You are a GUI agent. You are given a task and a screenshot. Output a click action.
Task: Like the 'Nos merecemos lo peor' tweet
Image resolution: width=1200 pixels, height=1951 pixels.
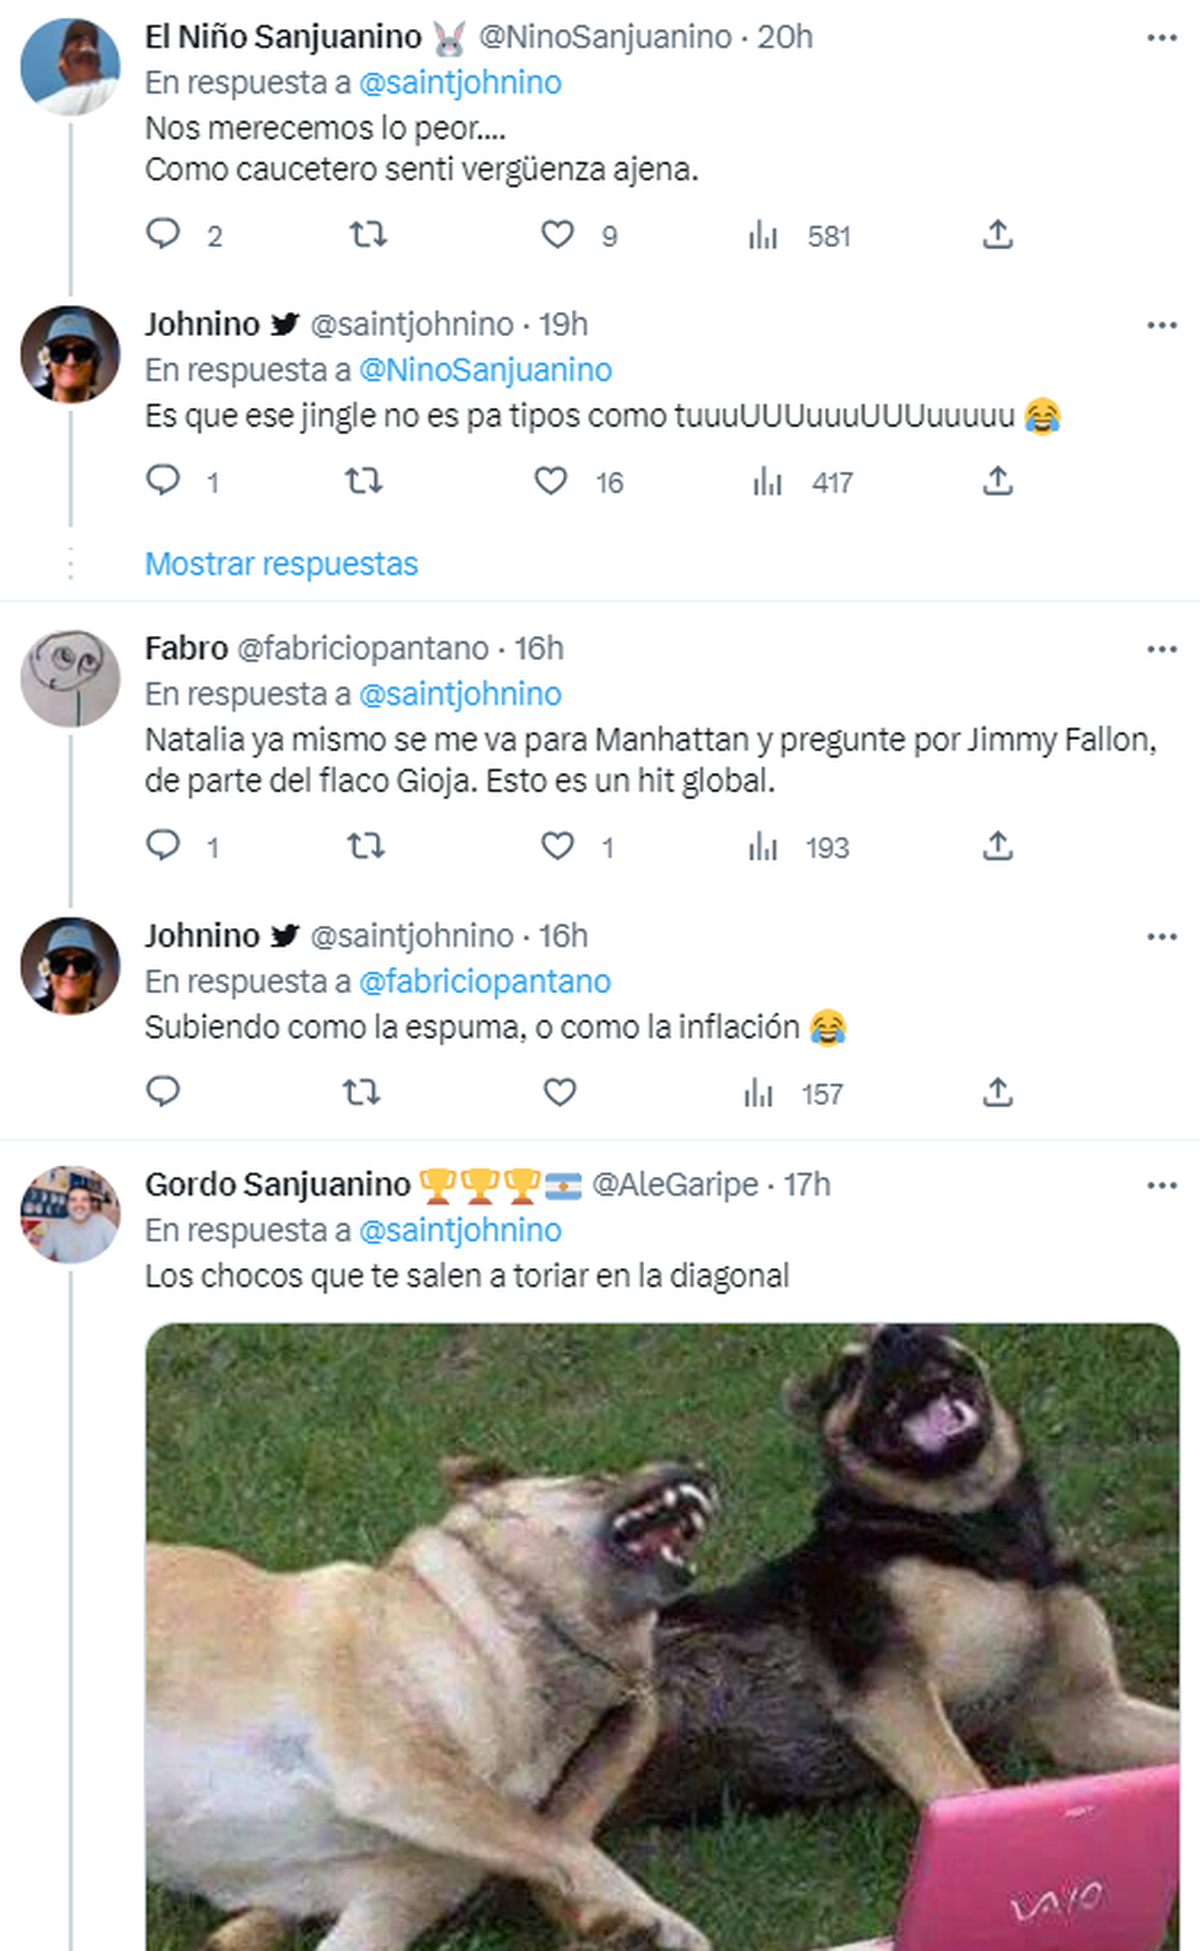pos(557,235)
